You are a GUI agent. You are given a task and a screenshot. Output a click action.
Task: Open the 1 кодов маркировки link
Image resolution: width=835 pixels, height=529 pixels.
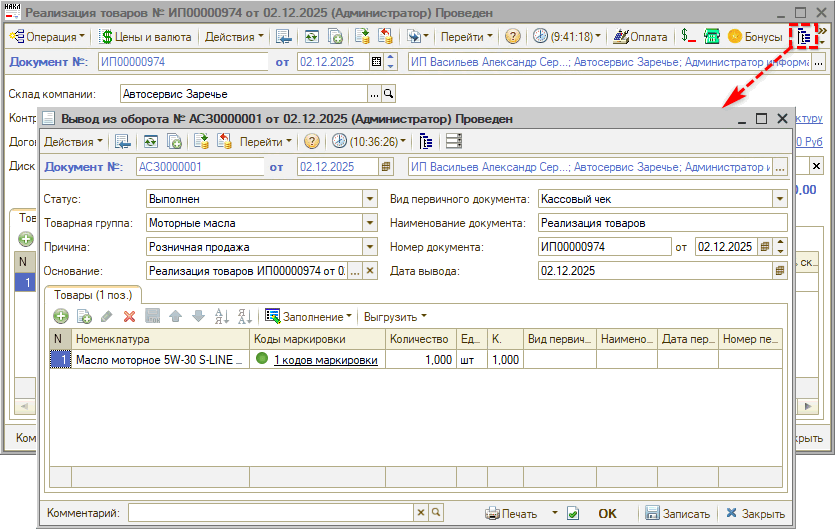[x=325, y=360]
